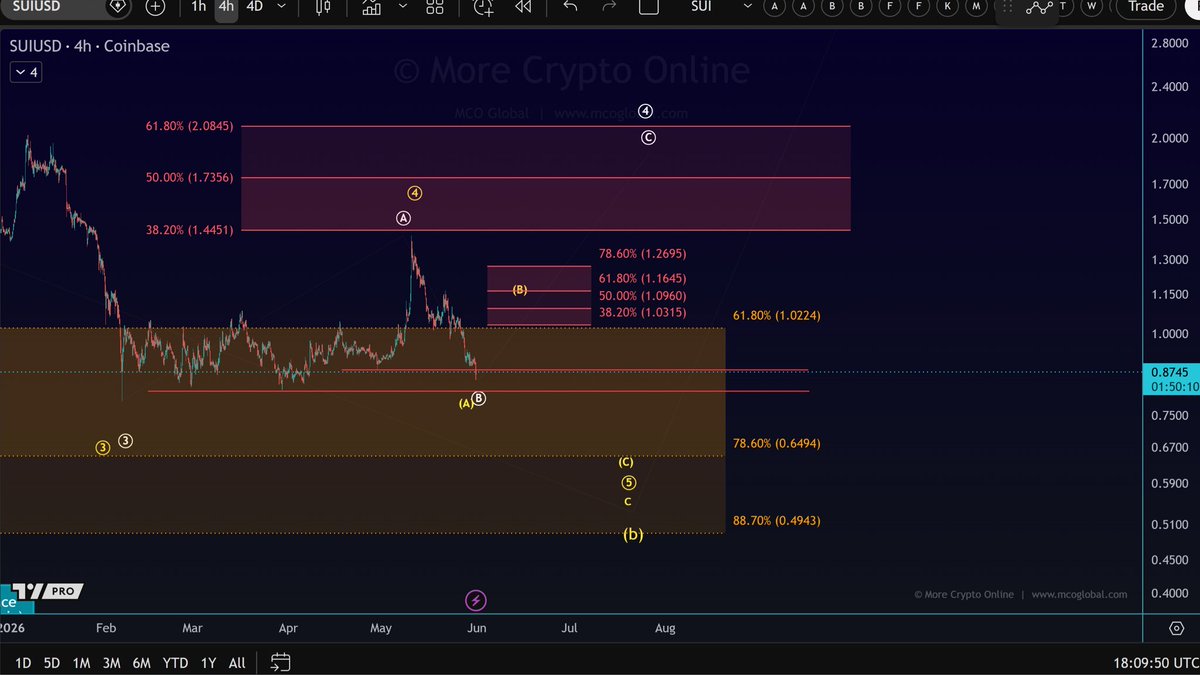Switch to the 1h timeframe
This screenshot has width=1200, height=675.
point(199,7)
